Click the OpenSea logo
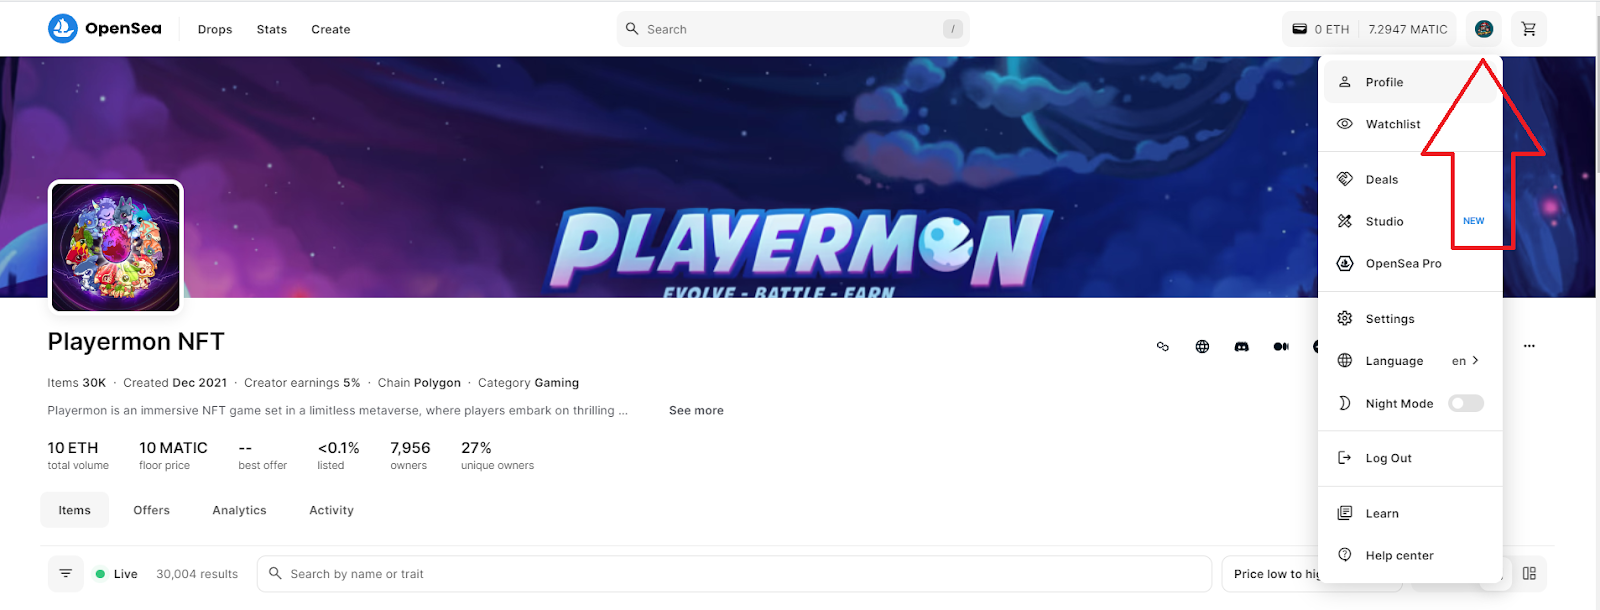Viewport: 1600px width, 610px height. tap(104, 29)
